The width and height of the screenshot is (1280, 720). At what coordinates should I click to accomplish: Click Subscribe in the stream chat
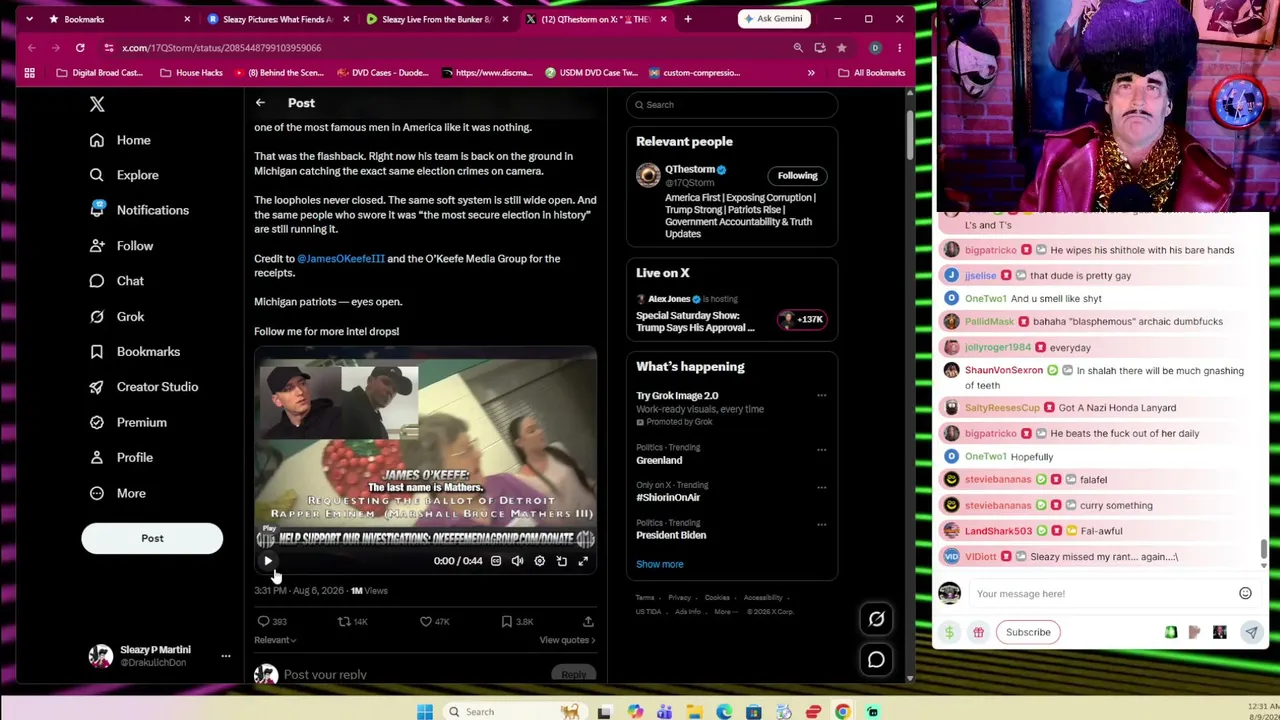click(1028, 632)
